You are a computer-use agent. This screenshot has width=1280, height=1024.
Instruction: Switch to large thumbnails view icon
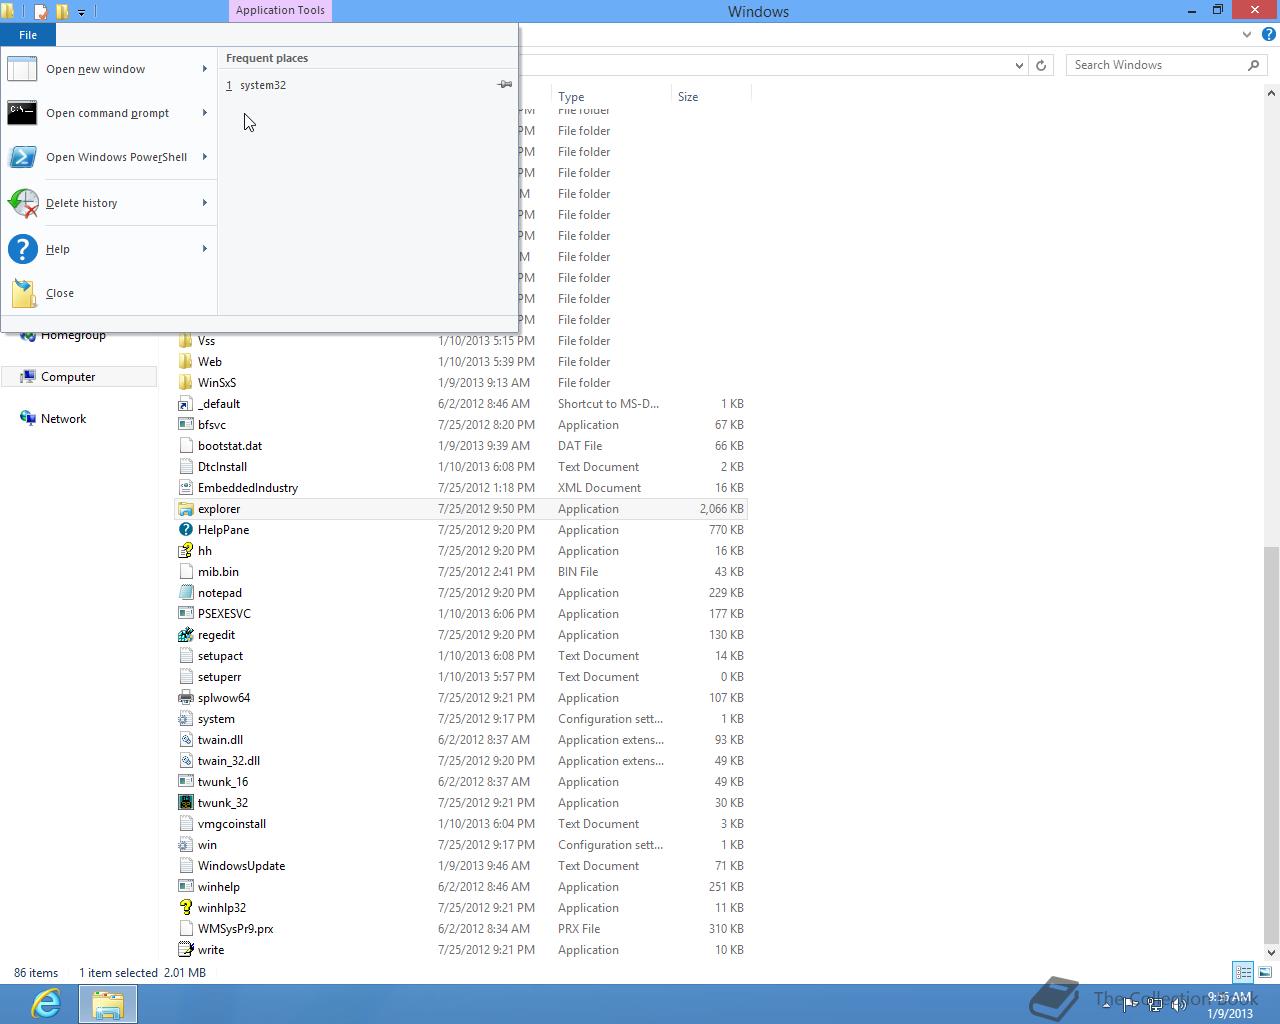point(1265,972)
